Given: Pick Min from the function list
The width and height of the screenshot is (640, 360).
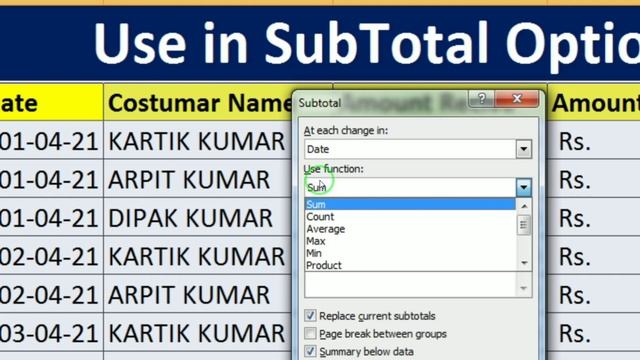Looking at the screenshot, I should click(410, 253).
